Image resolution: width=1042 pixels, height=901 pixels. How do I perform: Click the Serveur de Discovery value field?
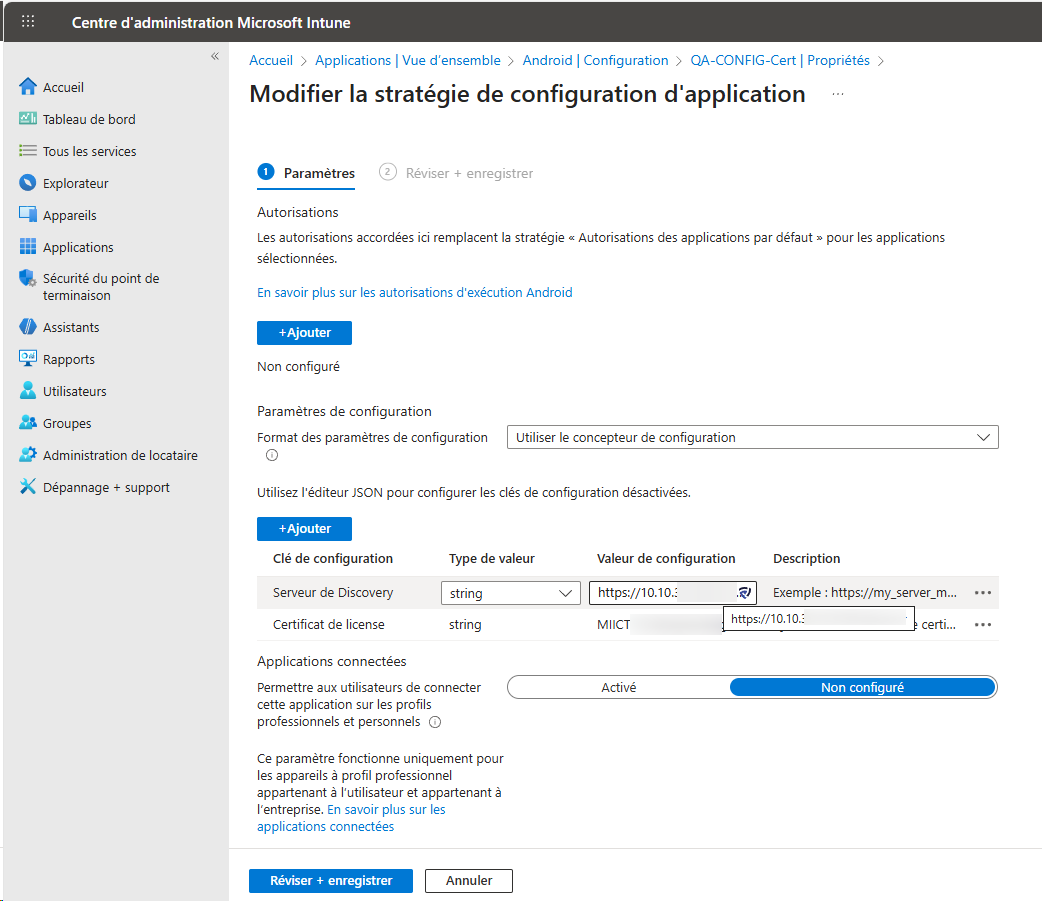[x=660, y=593]
